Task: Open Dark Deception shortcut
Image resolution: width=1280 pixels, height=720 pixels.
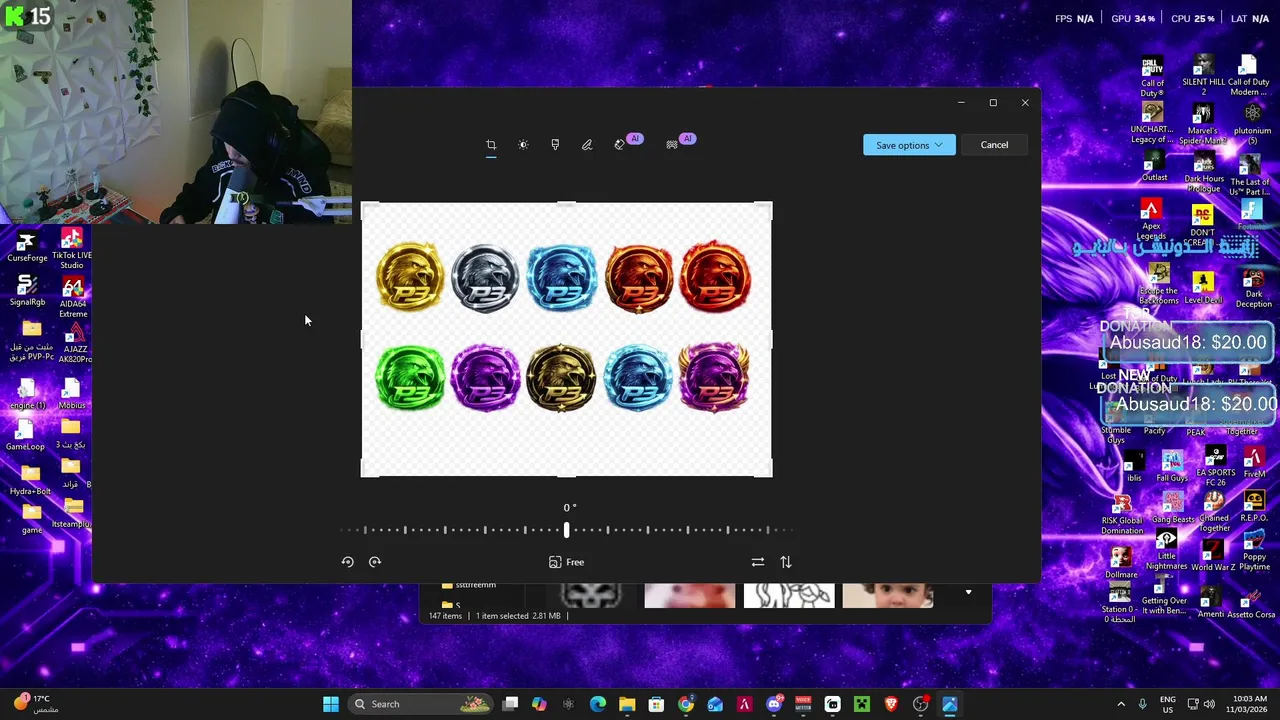Action: coord(1253,289)
